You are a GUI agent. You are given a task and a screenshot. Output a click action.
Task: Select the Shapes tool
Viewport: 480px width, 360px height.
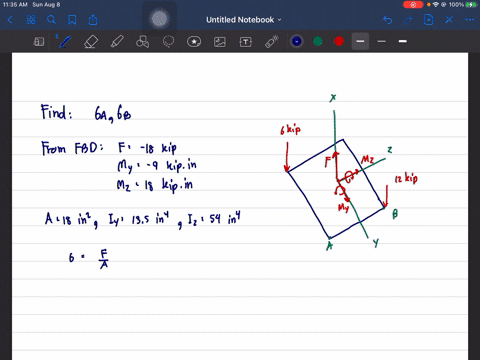143,42
